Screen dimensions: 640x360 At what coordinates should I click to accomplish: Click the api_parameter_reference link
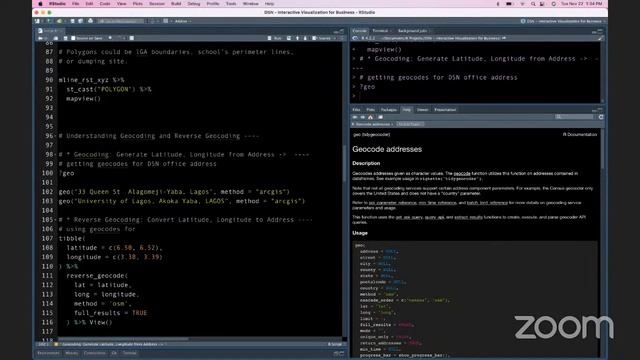point(392,203)
